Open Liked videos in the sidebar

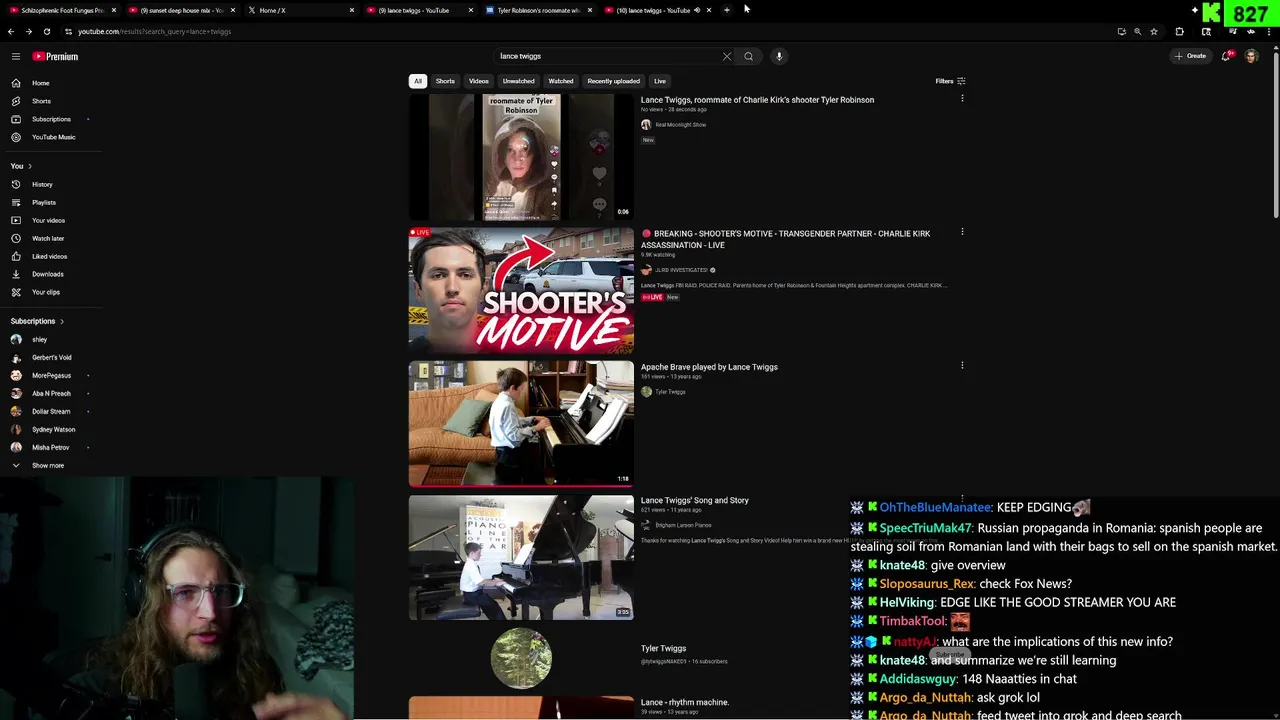click(x=50, y=256)
